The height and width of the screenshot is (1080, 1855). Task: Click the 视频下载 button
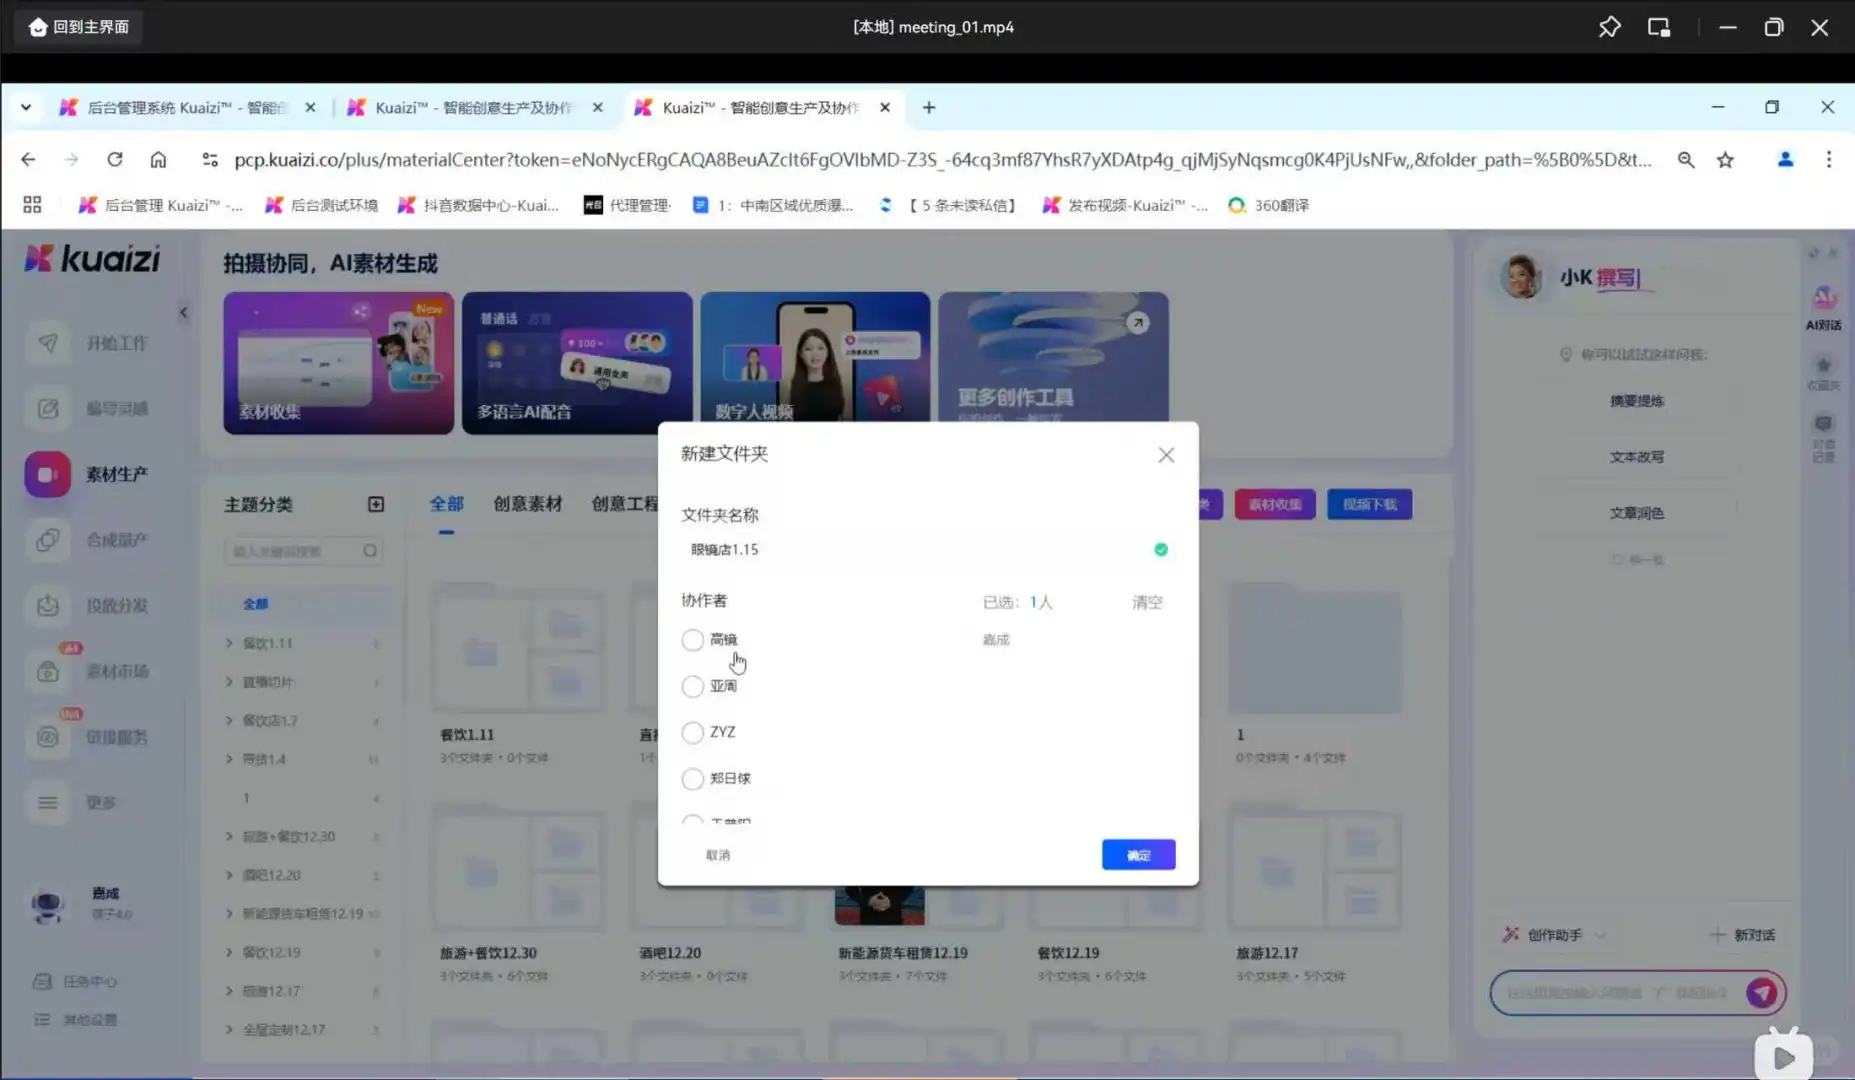(1369, 505)
